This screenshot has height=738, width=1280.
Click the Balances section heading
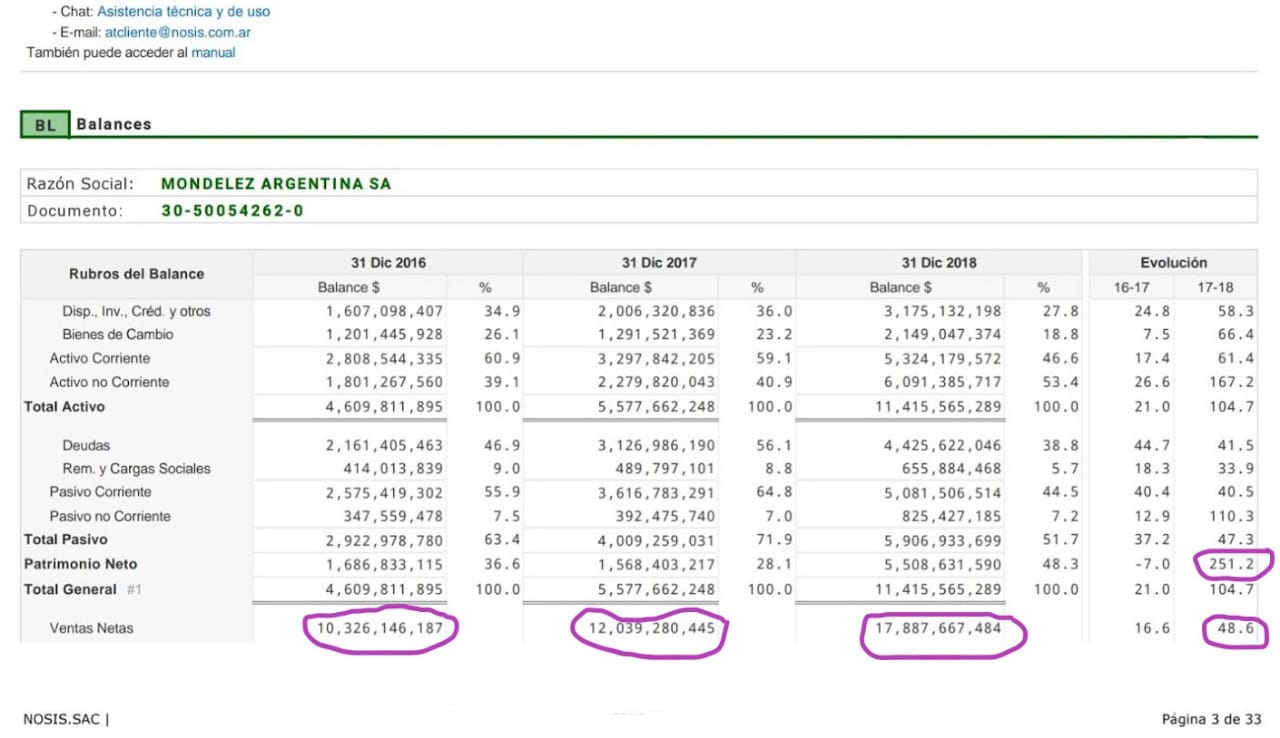pos(114,124)
